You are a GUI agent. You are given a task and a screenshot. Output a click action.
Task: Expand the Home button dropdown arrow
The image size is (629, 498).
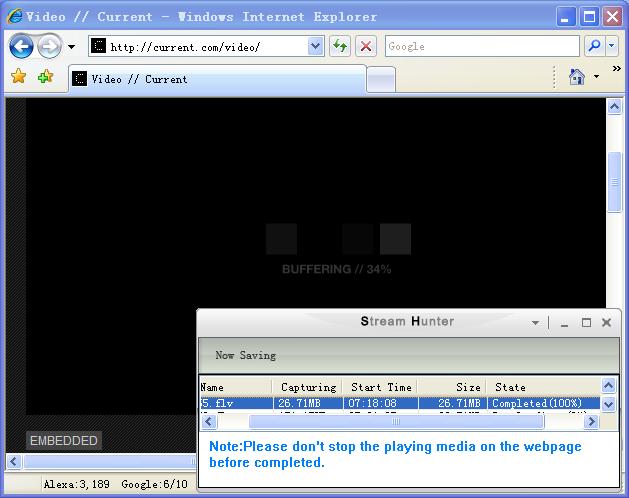(597, 76)
